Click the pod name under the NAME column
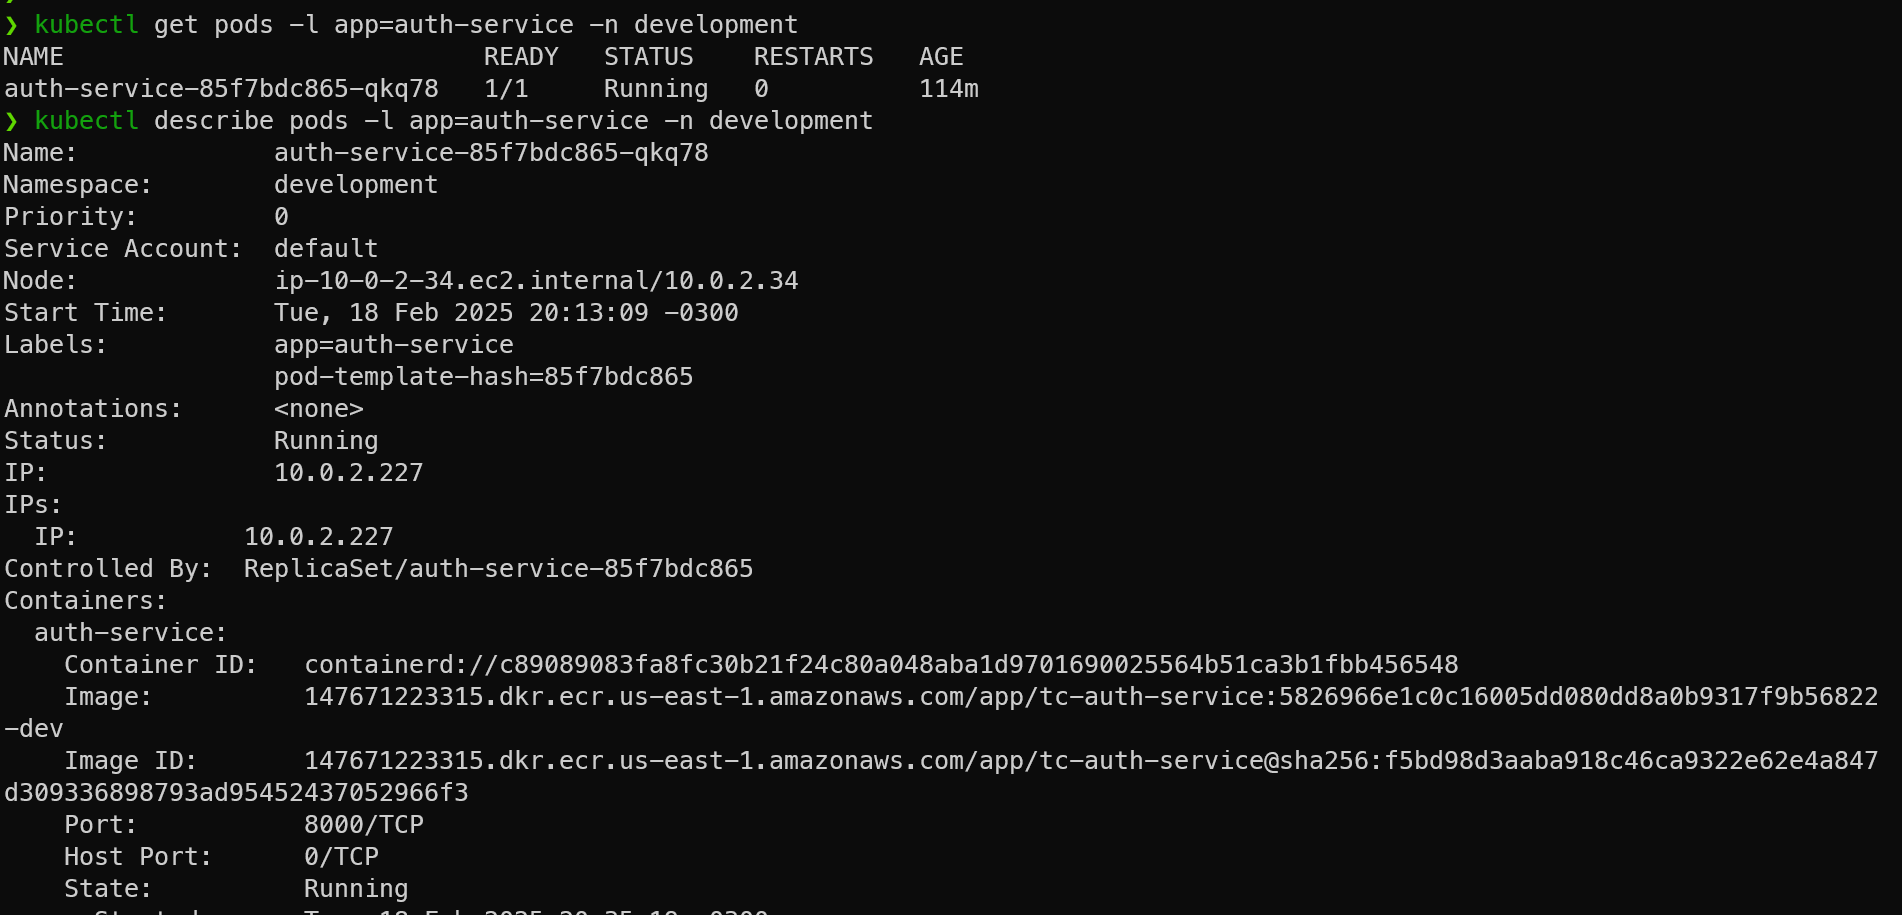Viewport: 1902px width, 915px height. point(221,89)
